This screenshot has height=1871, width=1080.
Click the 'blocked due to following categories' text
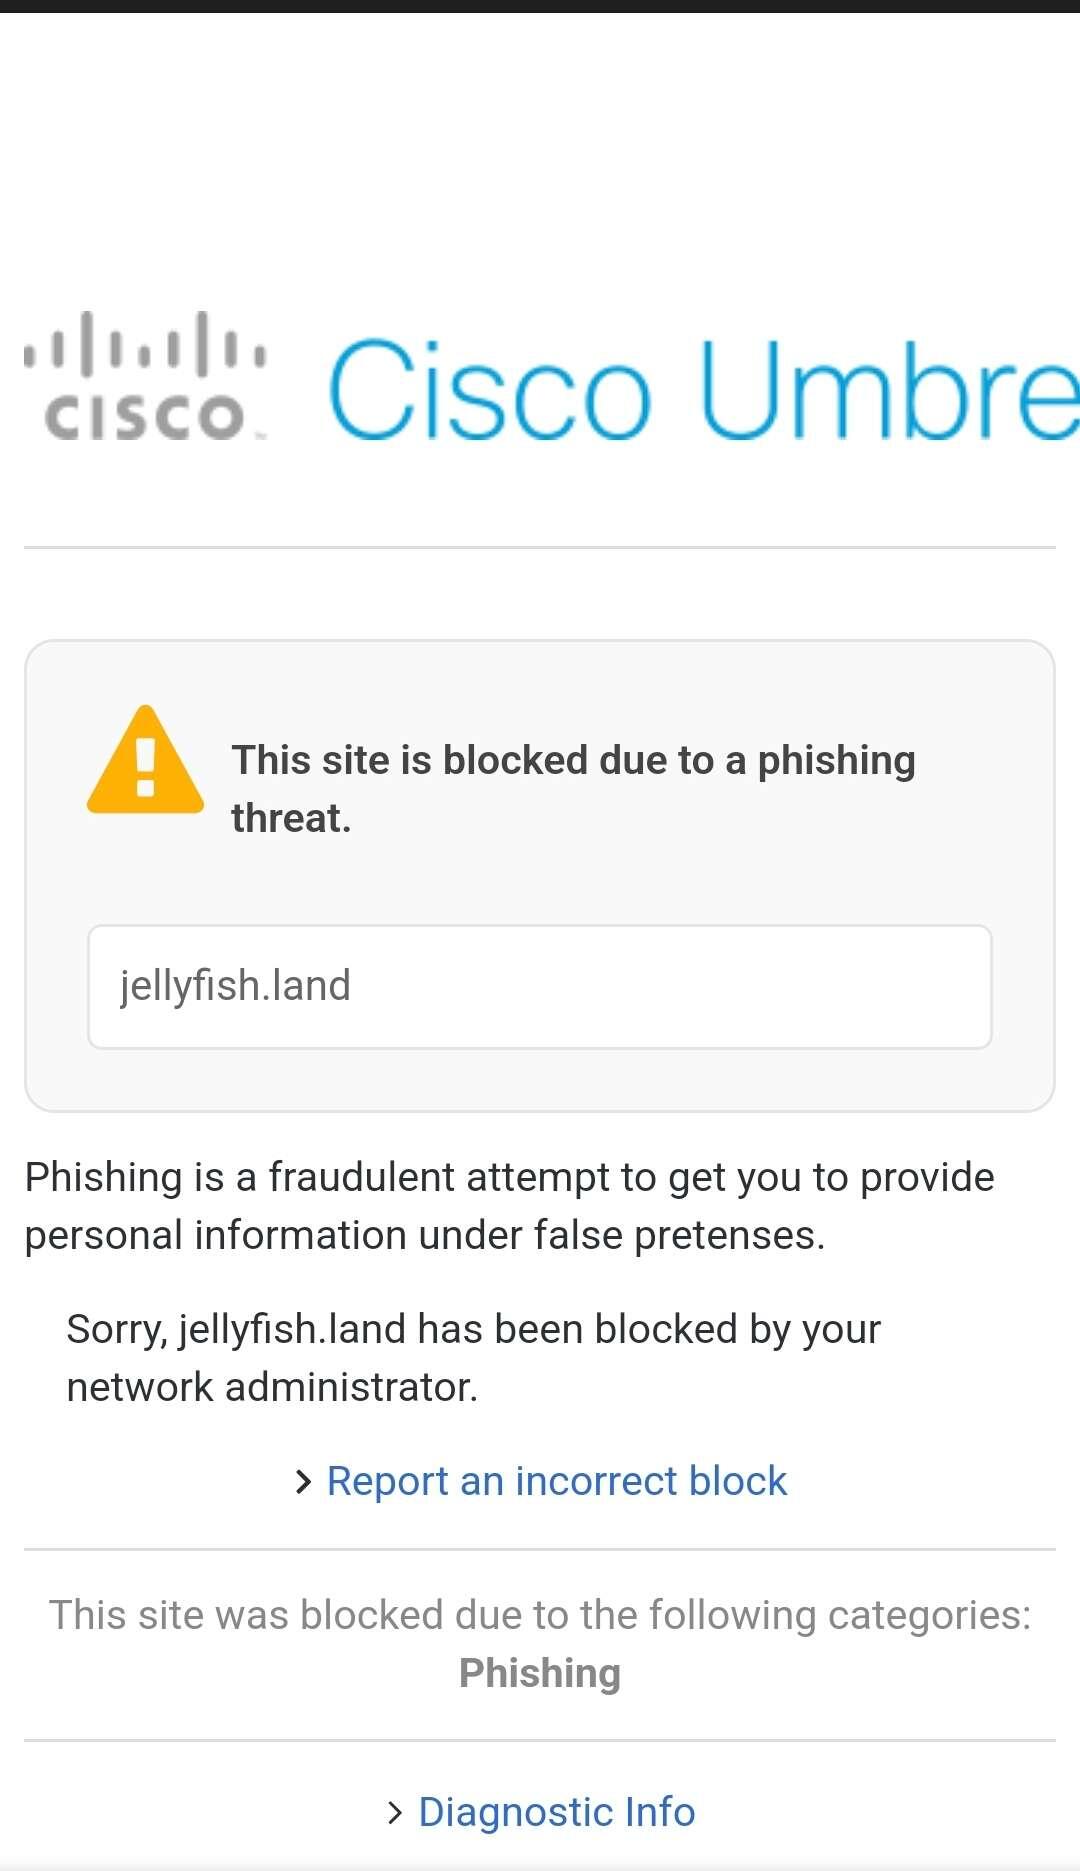(x=540, y=1615)
